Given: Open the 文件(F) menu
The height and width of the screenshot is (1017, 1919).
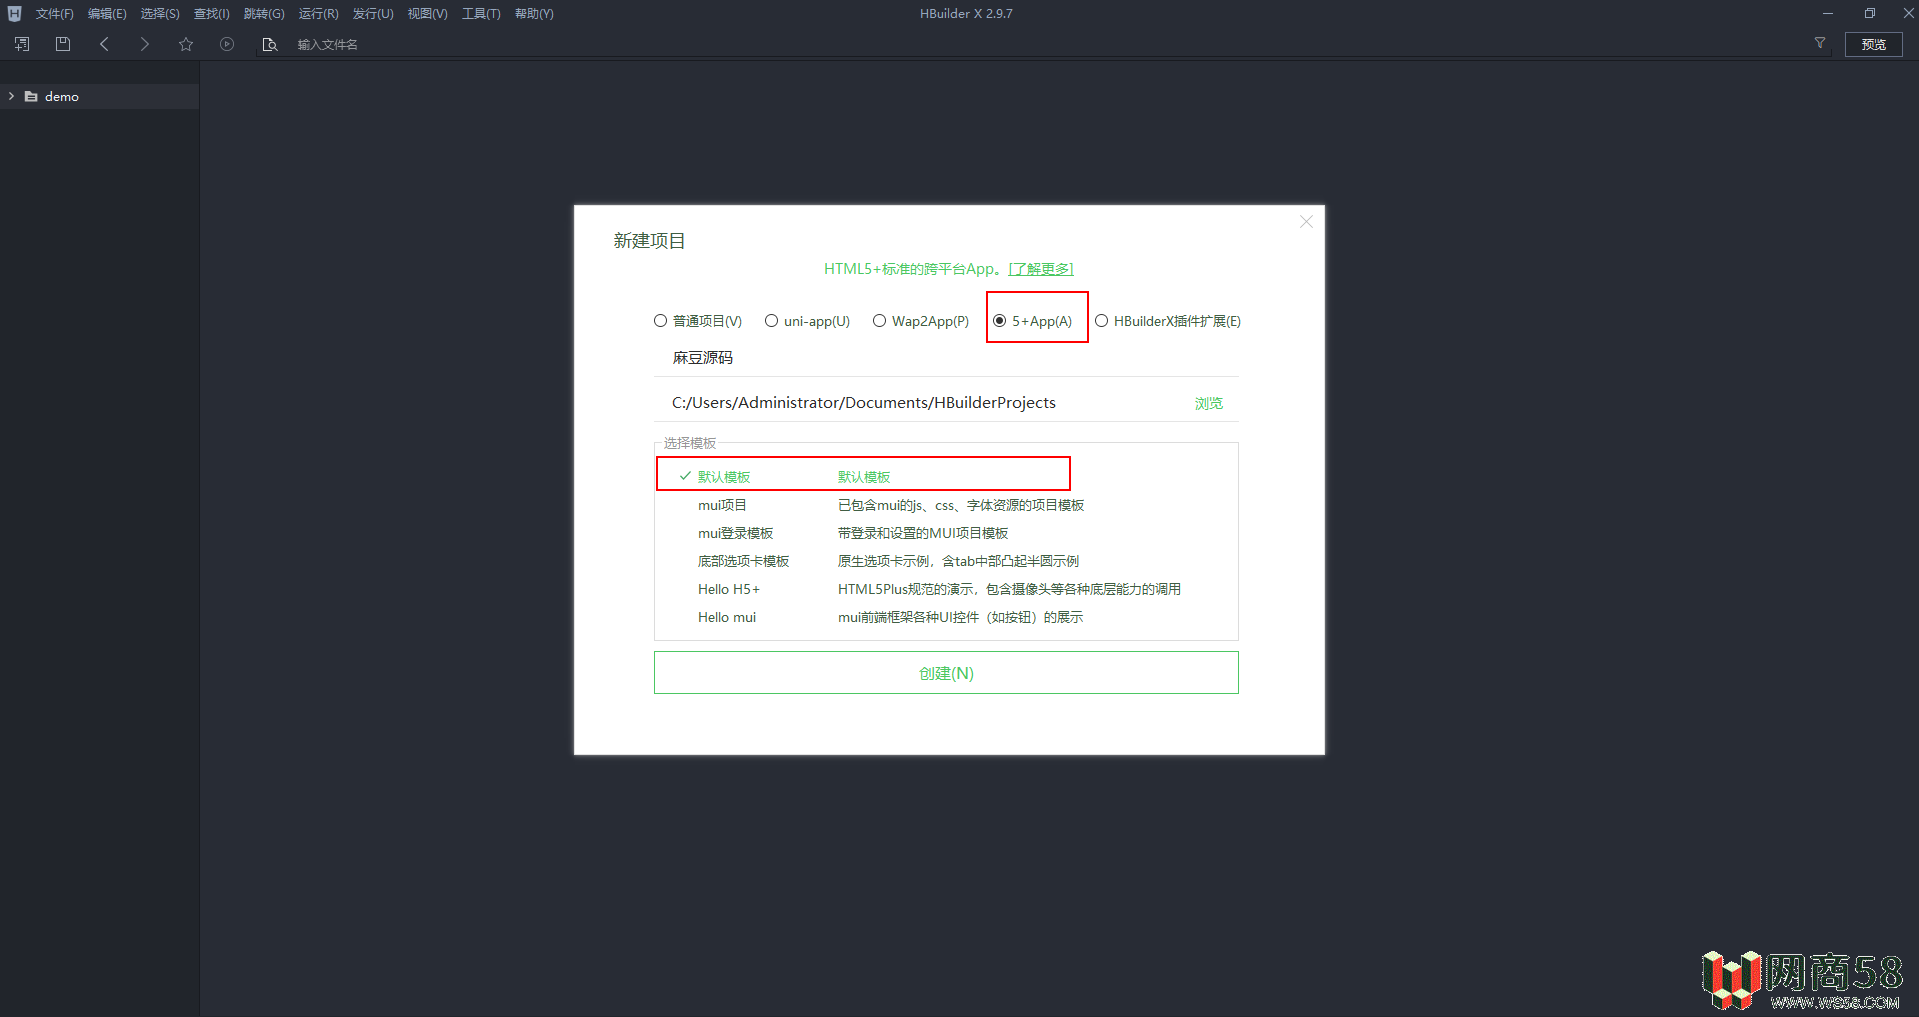Looking at the screenshot, I should click(55, 14).
